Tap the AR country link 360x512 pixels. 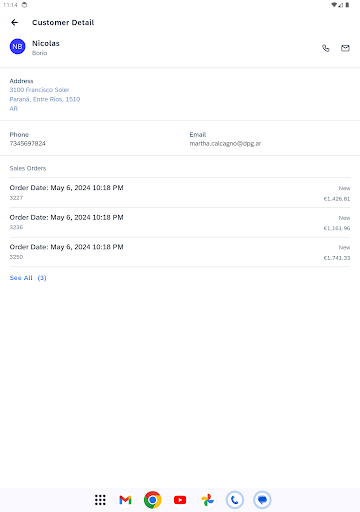point(14,109)
